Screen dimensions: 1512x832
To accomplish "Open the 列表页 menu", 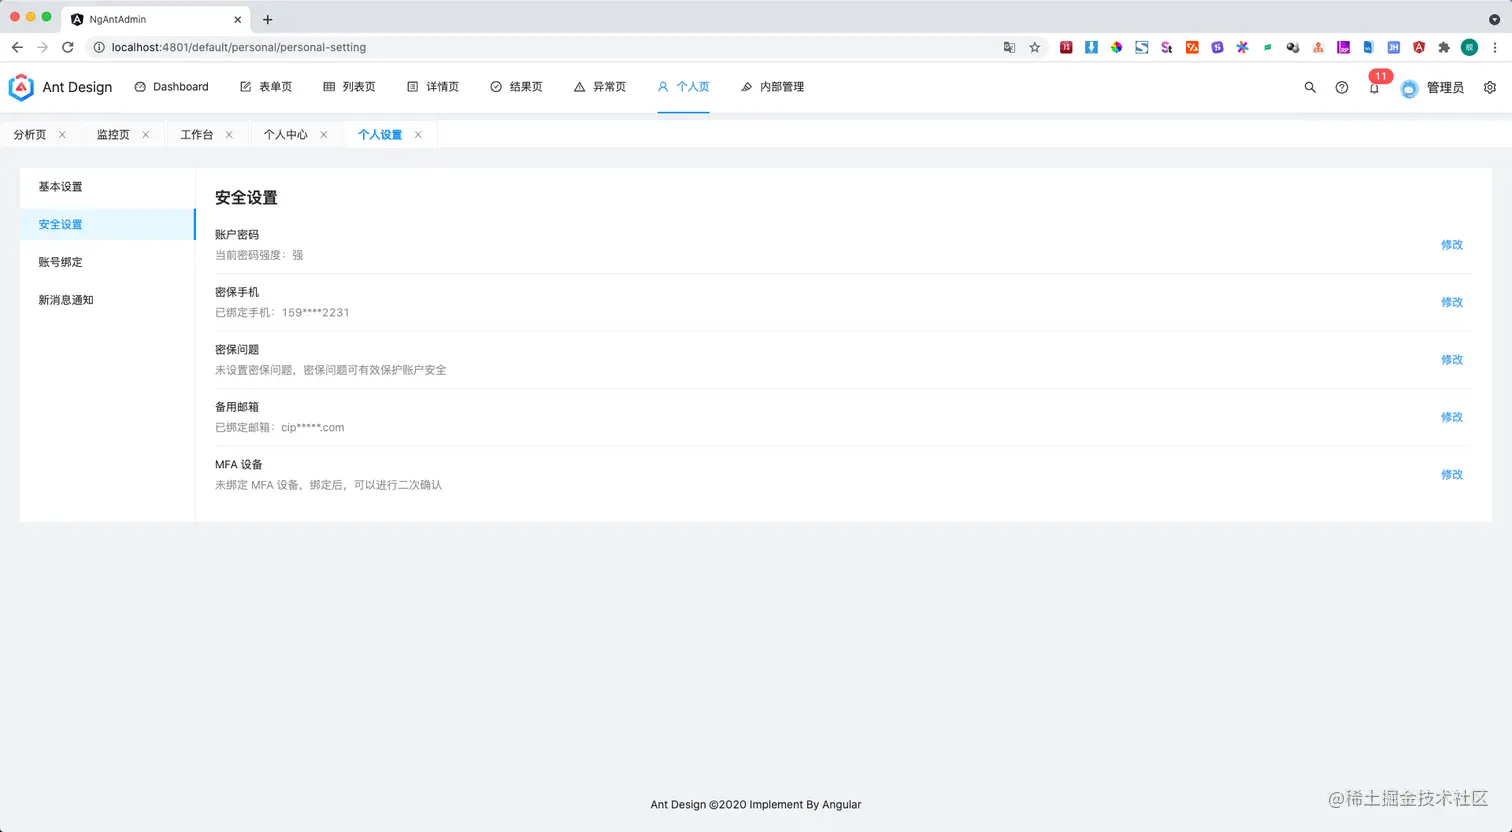I will (349, 87).
